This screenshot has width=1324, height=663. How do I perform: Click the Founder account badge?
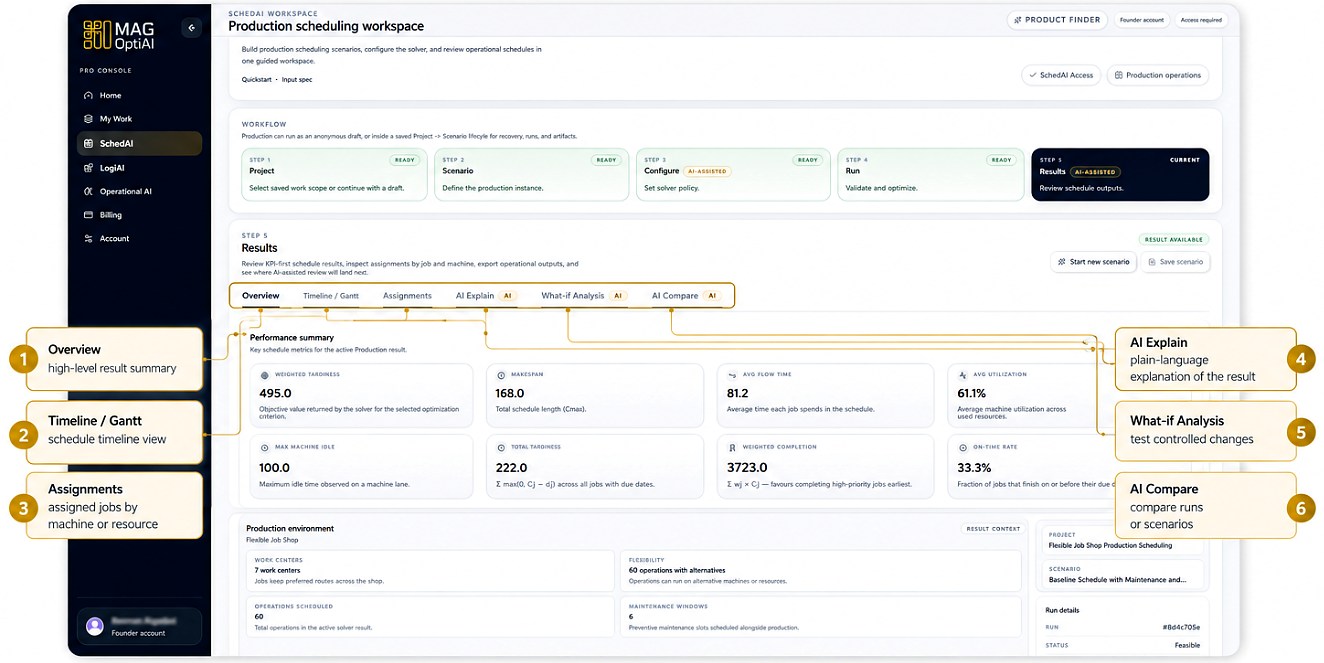pos(1142,19)
